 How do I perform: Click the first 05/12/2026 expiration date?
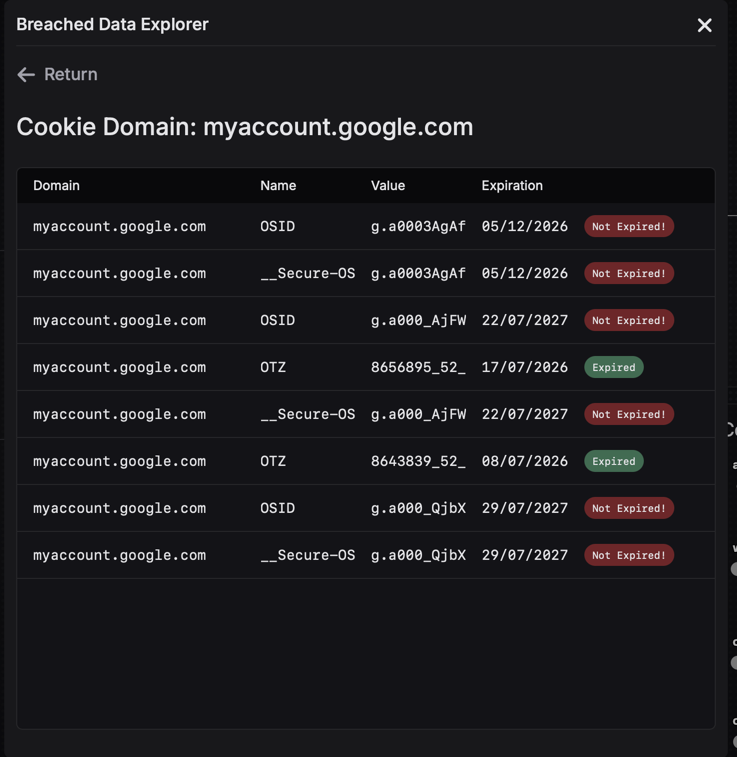coord(525,226)
